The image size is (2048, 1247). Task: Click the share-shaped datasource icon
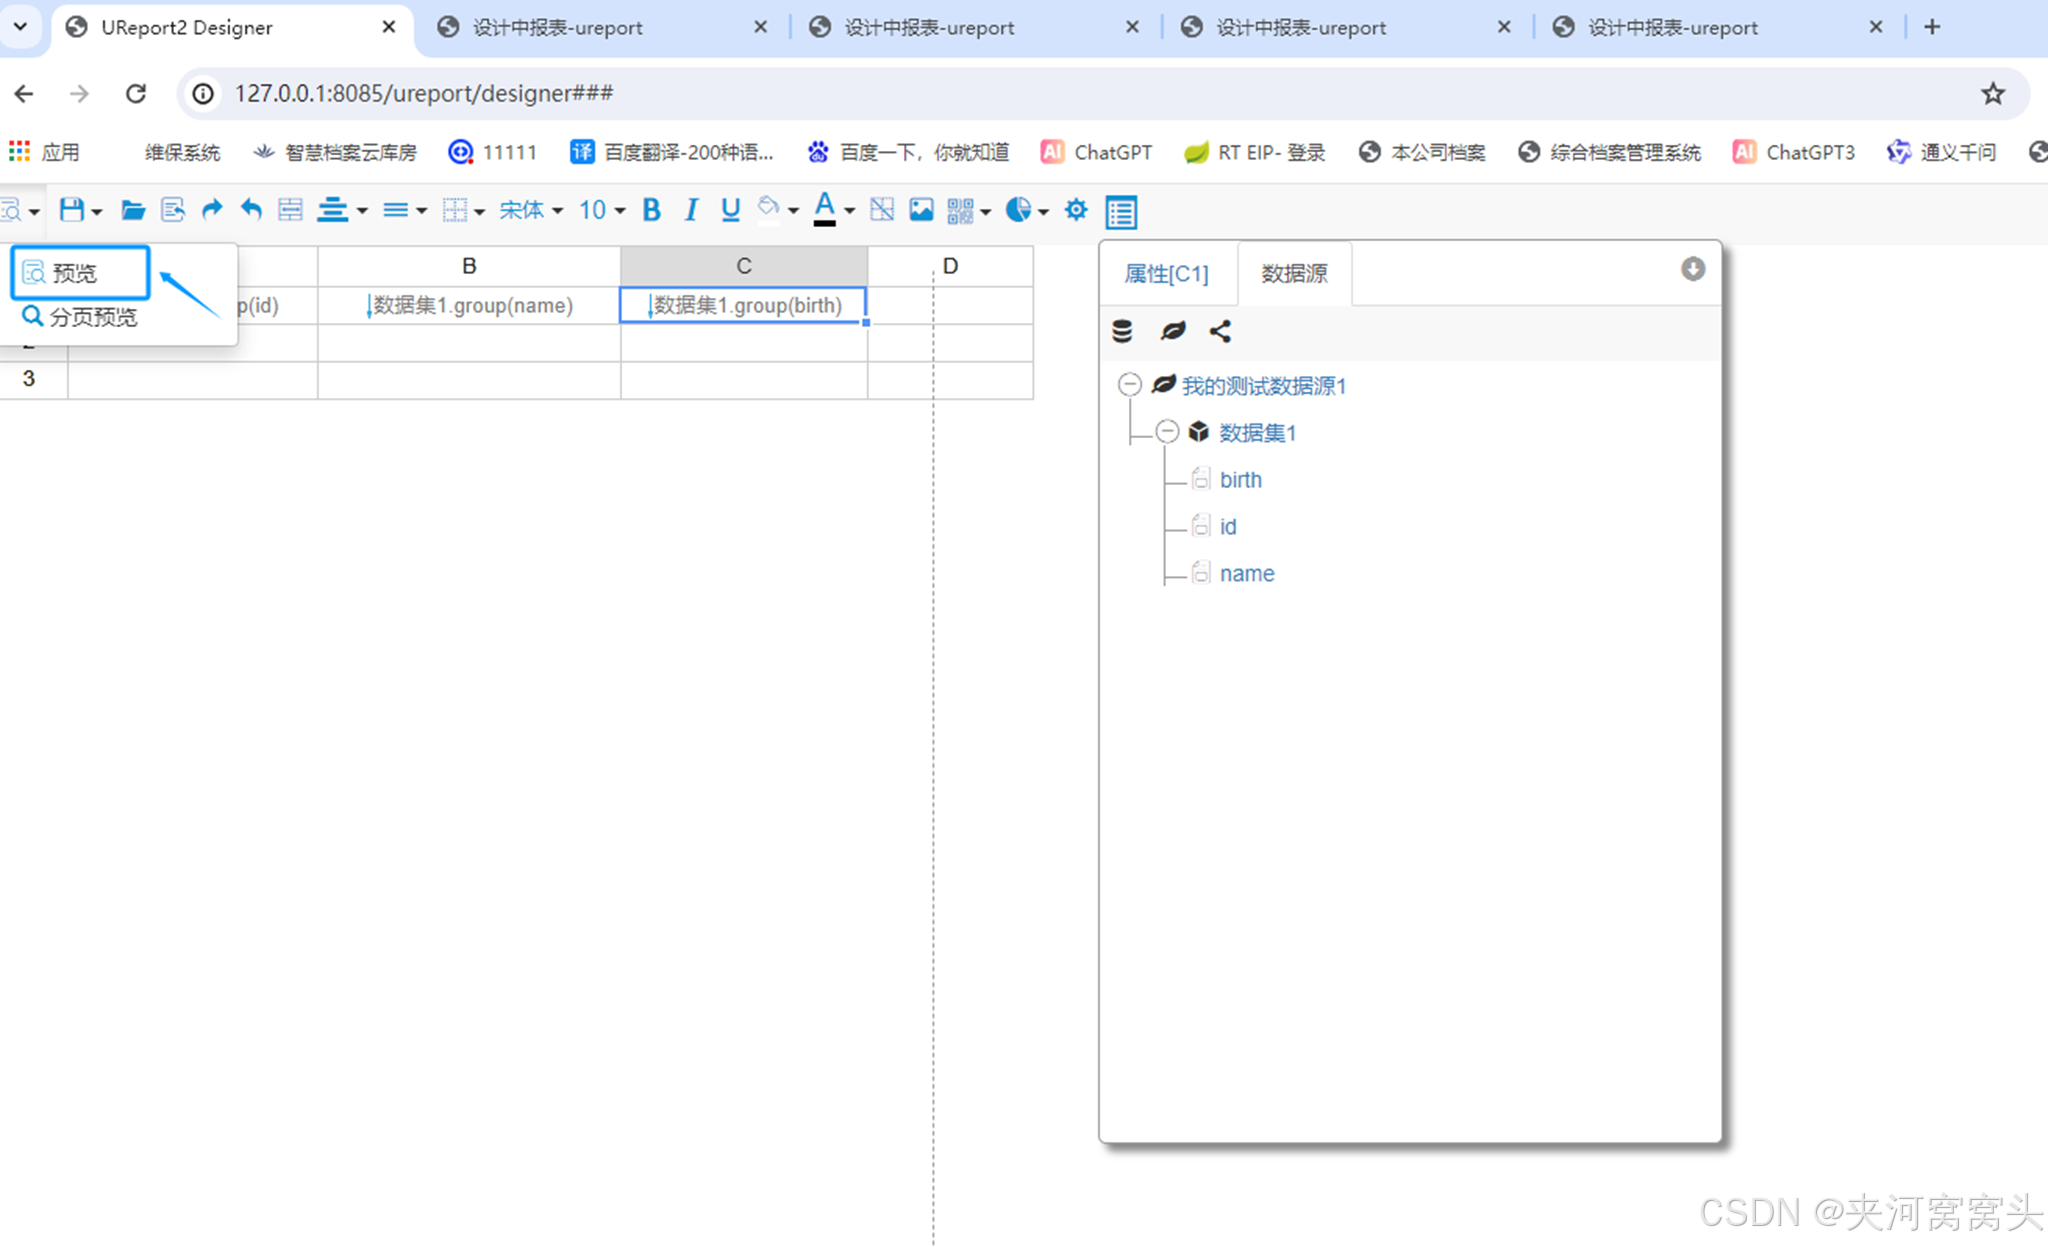[1220, 332]
